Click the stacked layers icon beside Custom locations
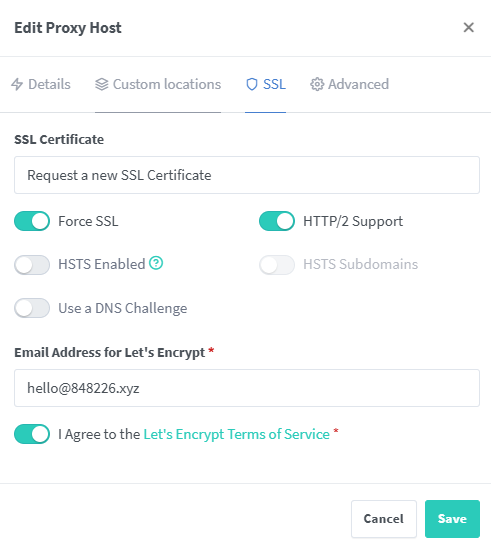The height and width of the screenshot is (548, 491). [x=102, y=84]
